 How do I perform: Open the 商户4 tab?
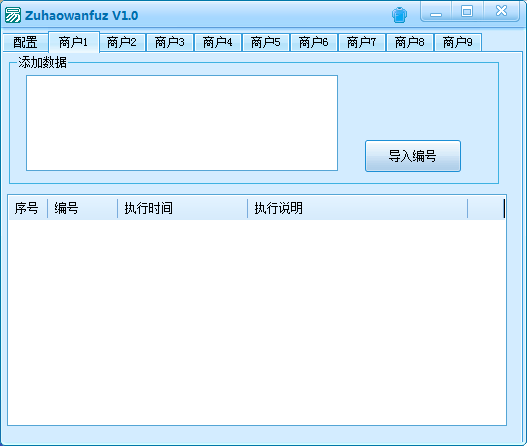[218, 42]
